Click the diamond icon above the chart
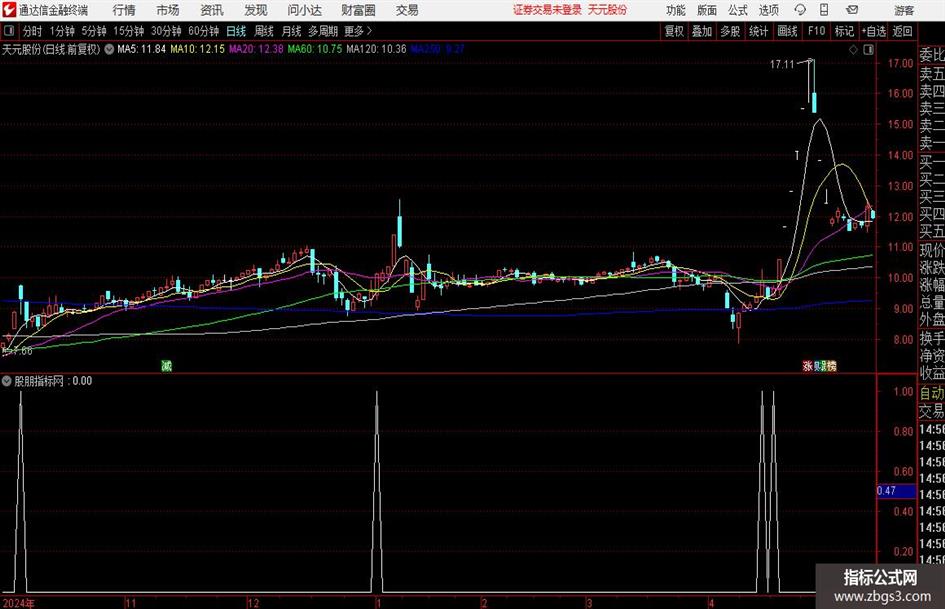 (x=853, y=50)
